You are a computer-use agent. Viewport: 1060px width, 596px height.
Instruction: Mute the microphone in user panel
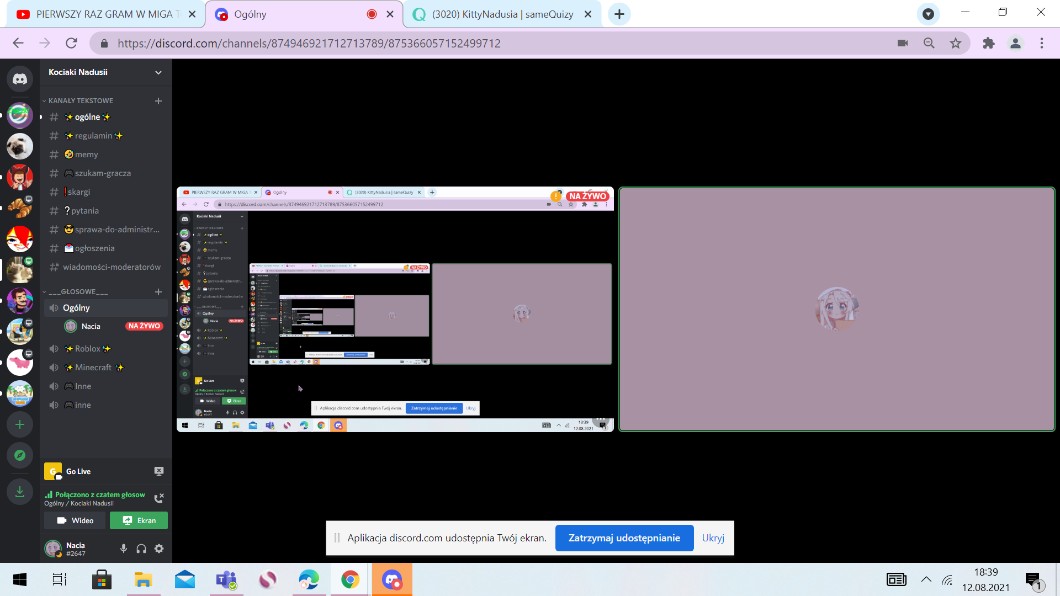[124, 548]
